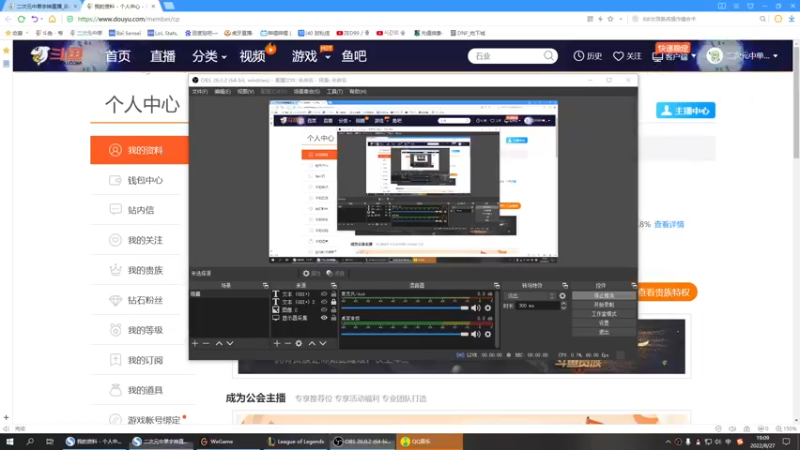800x450 pixels.
Task: Move scene up arrow in 场景 panel
Action: tap(219, 343)
